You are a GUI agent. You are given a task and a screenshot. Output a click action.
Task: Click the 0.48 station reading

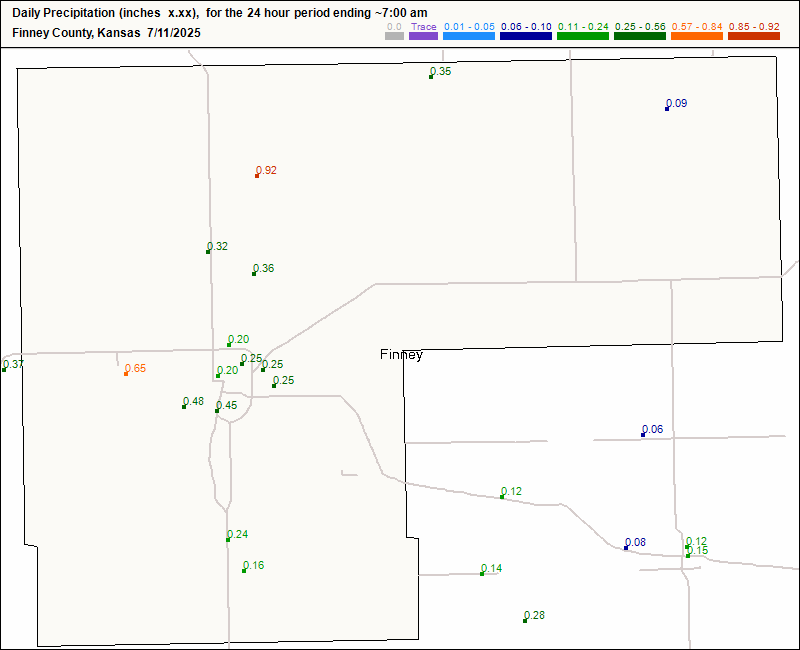tap(193, 402)
